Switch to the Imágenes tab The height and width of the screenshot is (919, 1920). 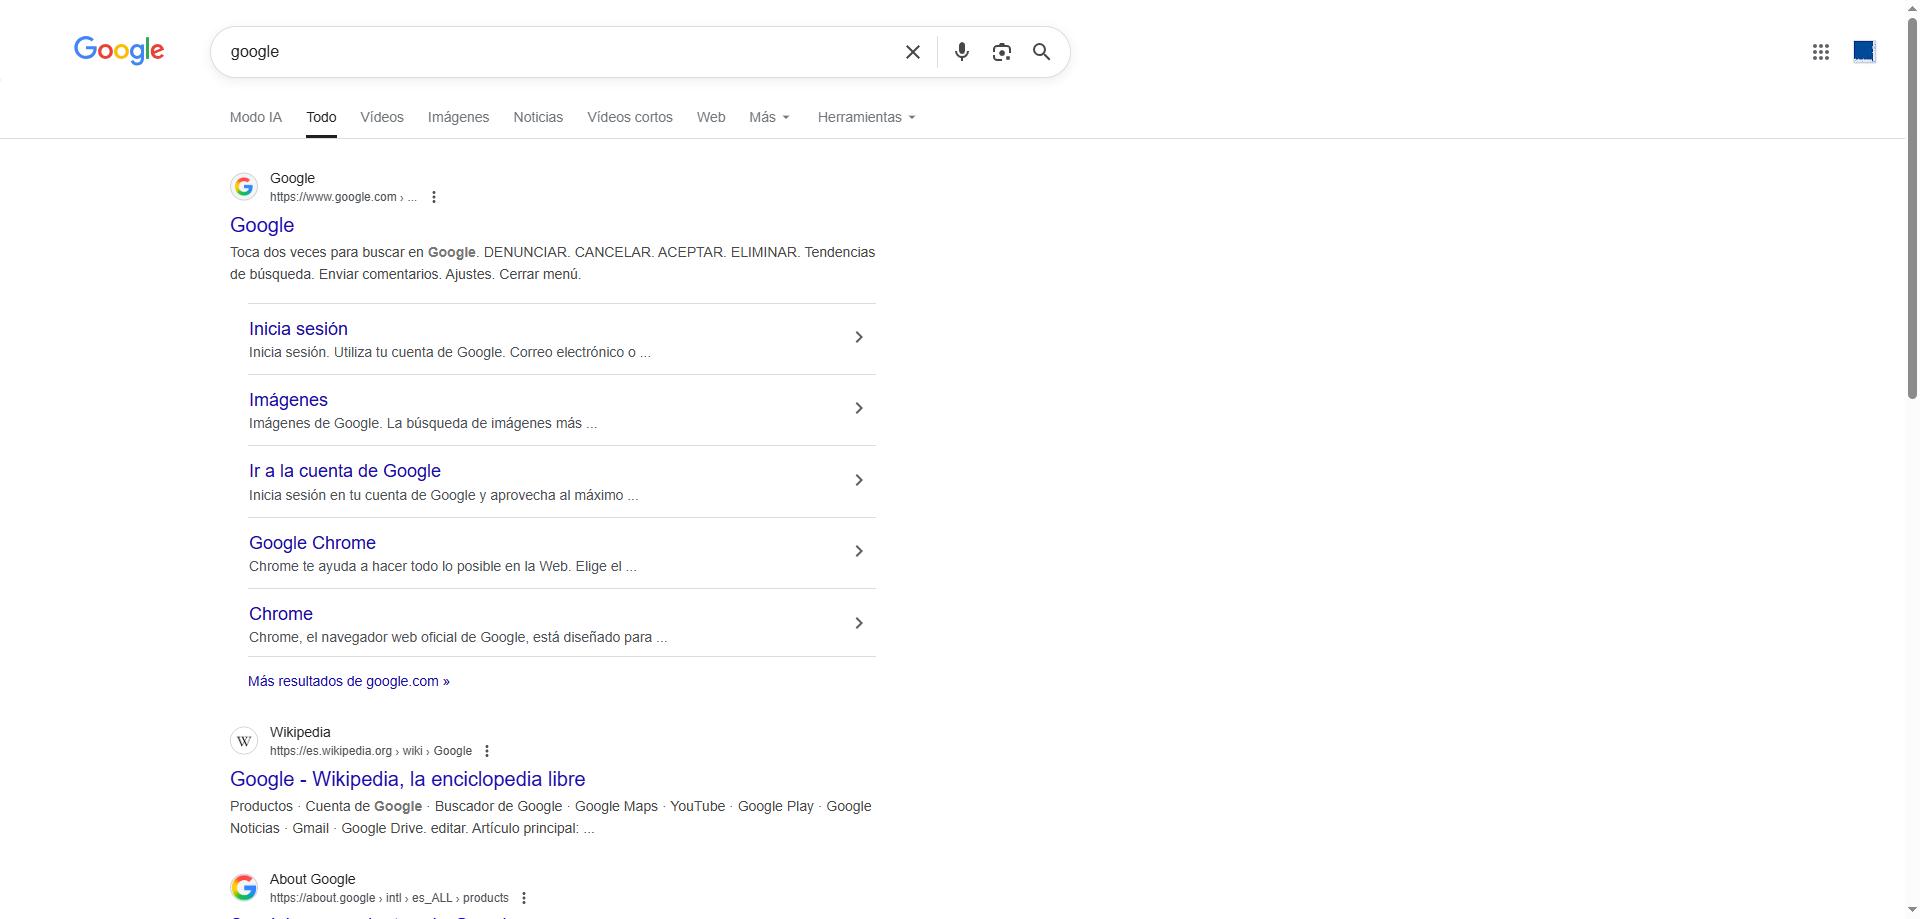pyautogui.click(x=458, y=117)
